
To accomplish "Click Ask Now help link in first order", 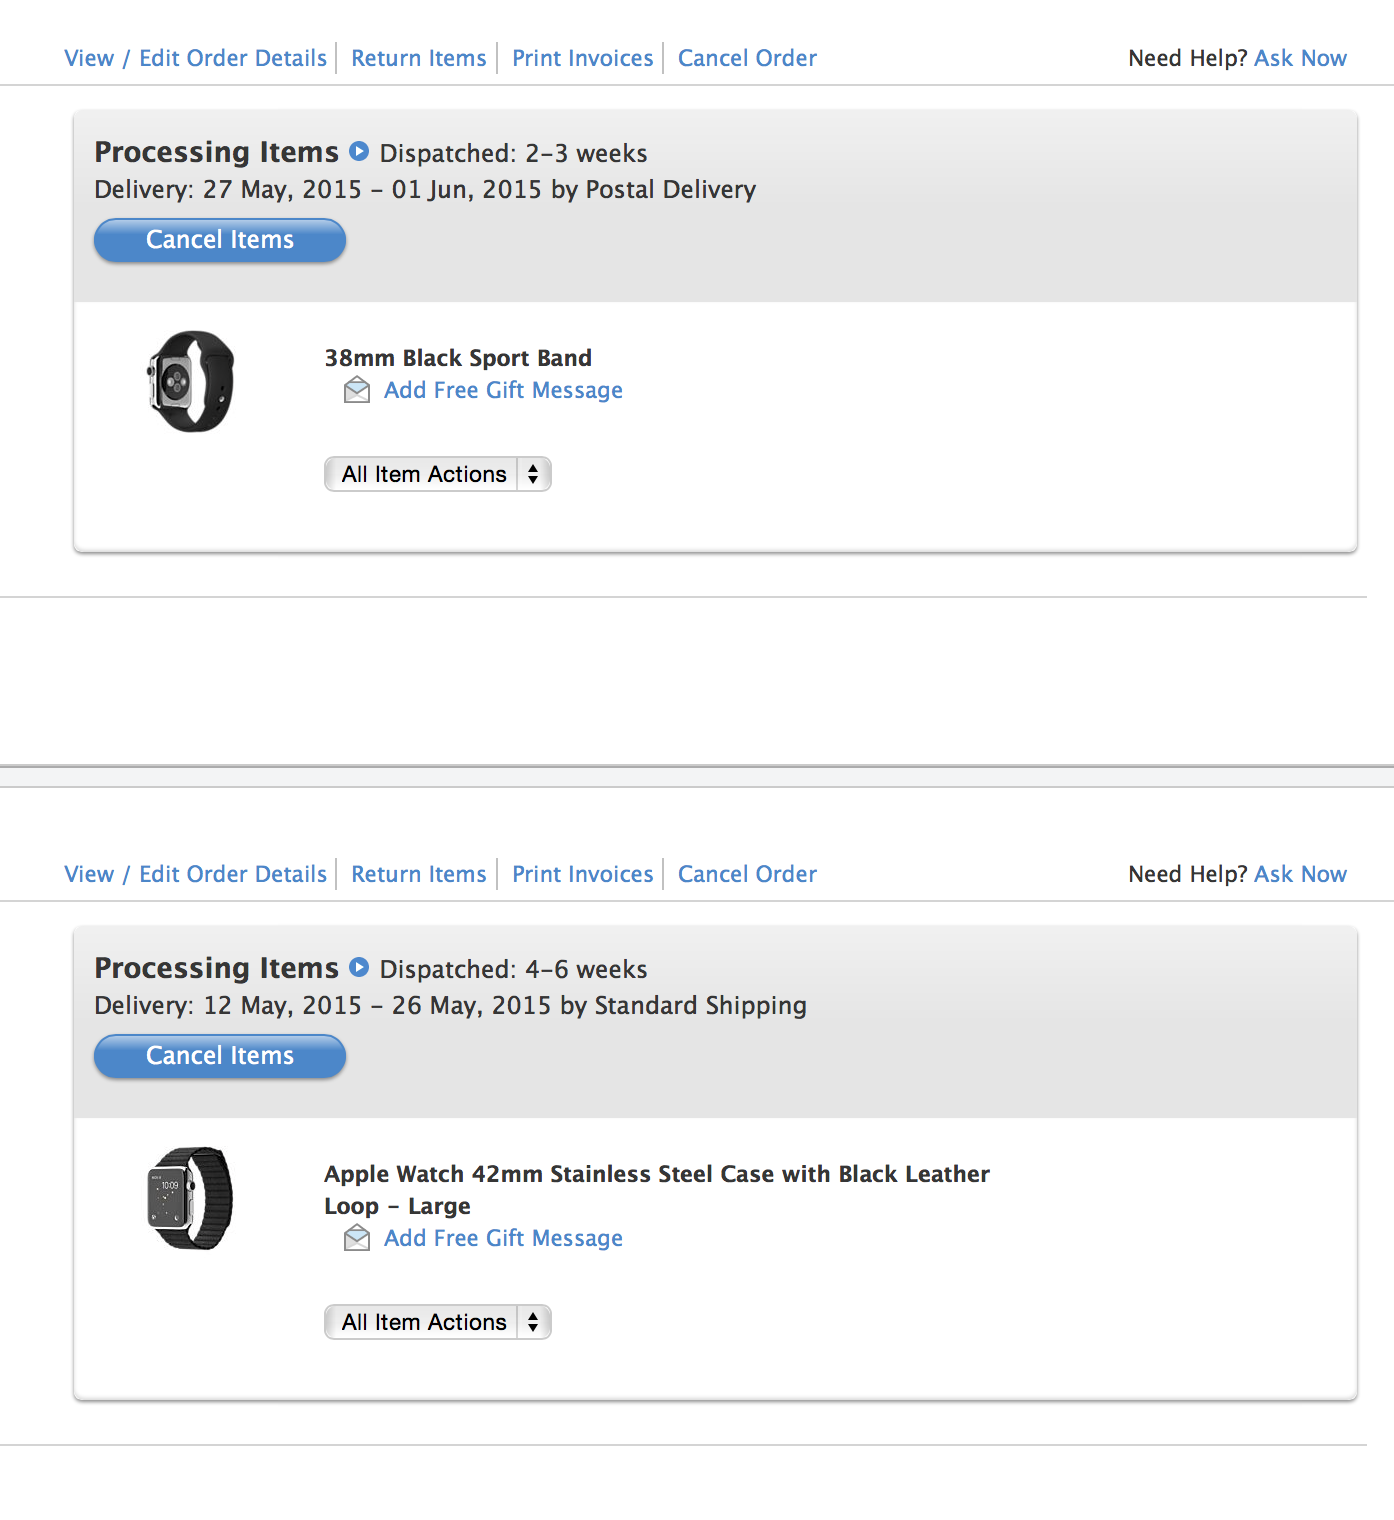I will pyautogui.click(x=1300, y=58).
